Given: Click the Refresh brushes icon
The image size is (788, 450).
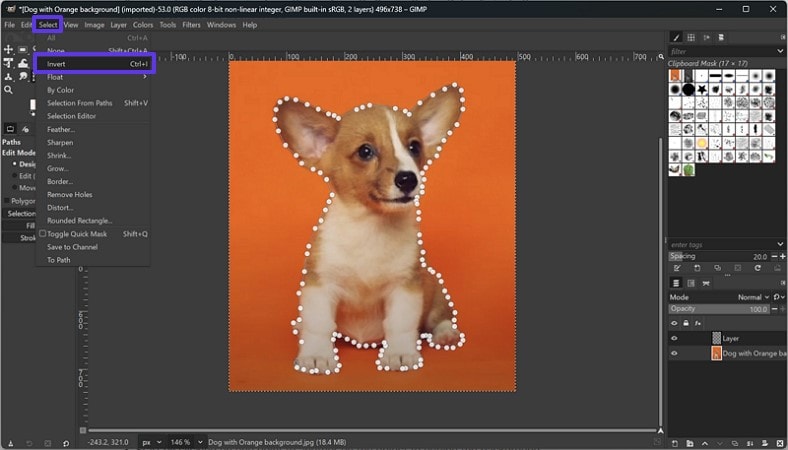Looking at the screenshot, I should pos(757,268).
